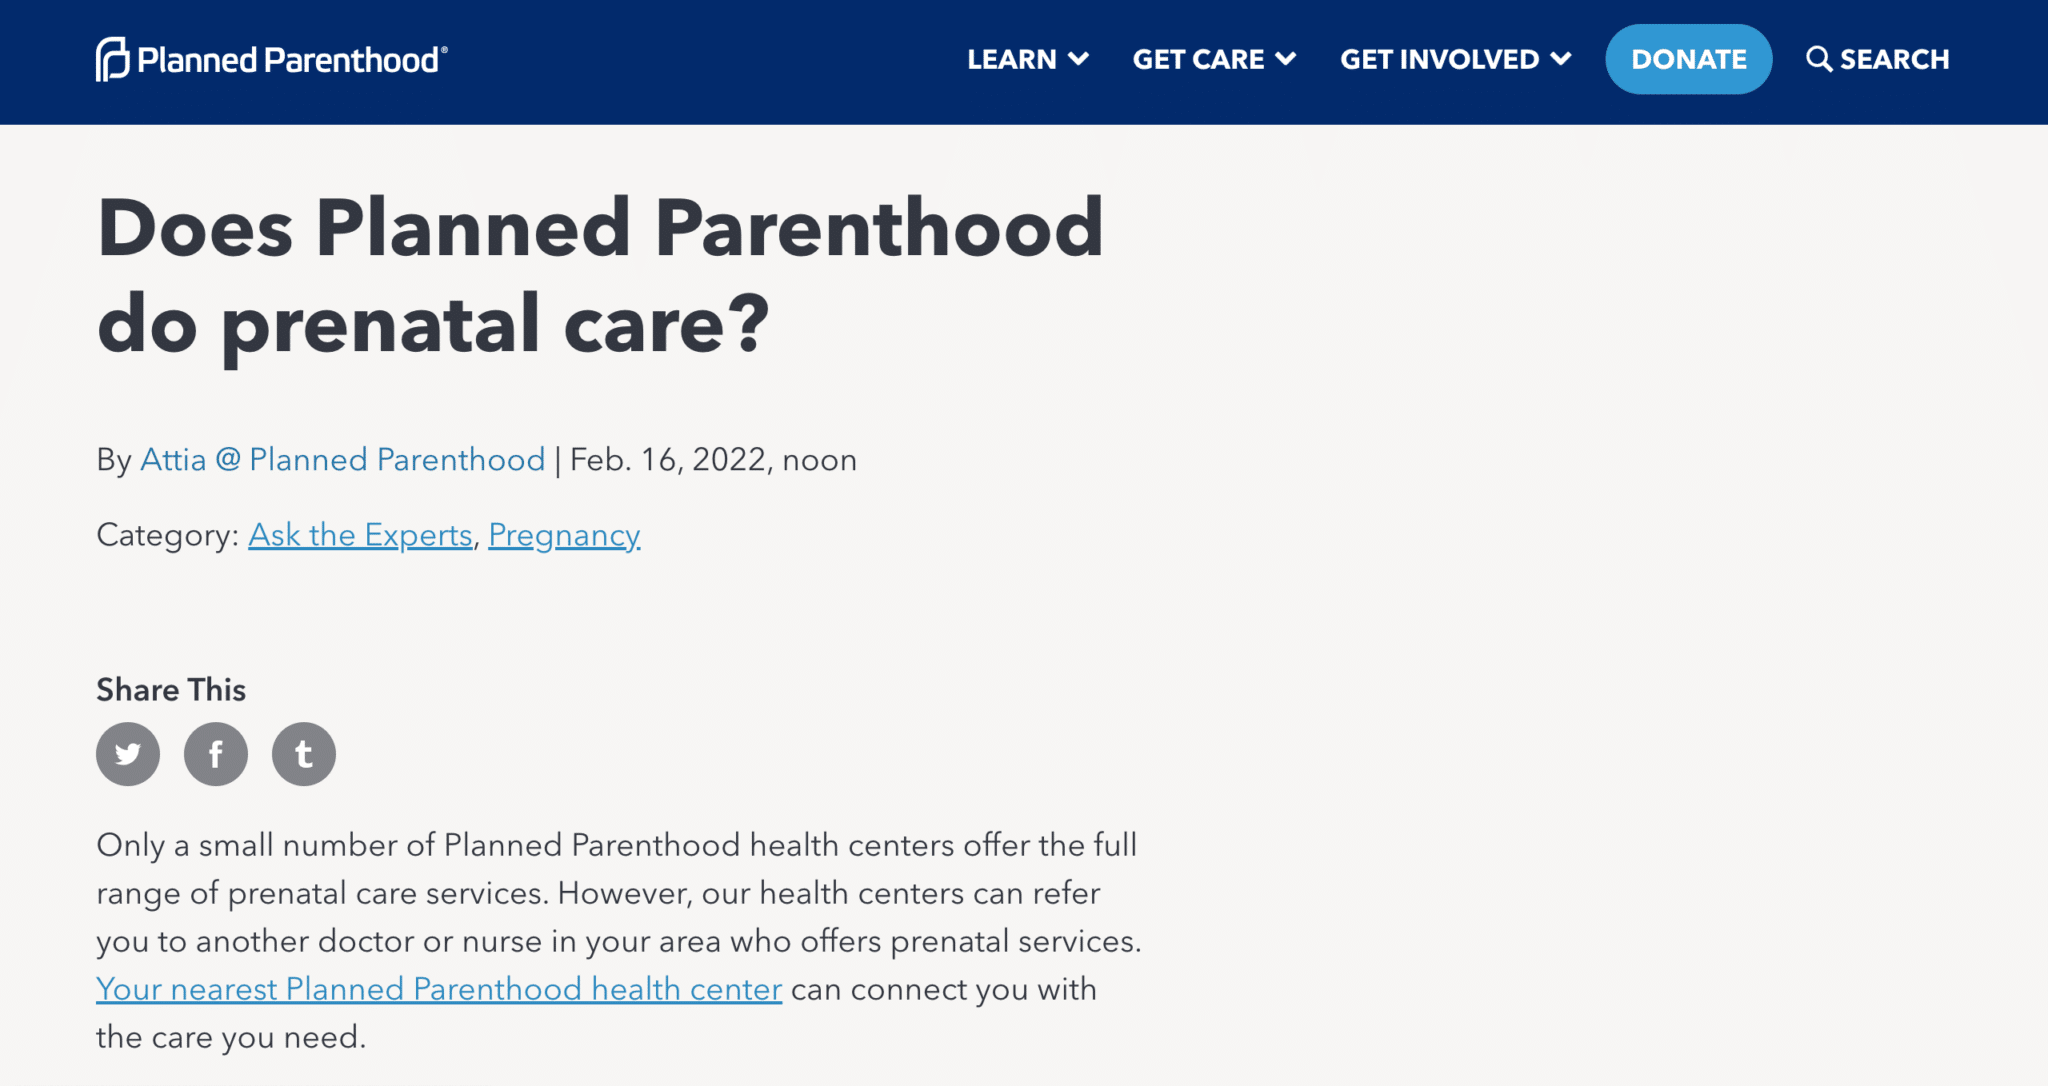The height and width of the screenshot is (1086, 2048).
Task: Open the GET CARE menu
Action: point(1213,59)
